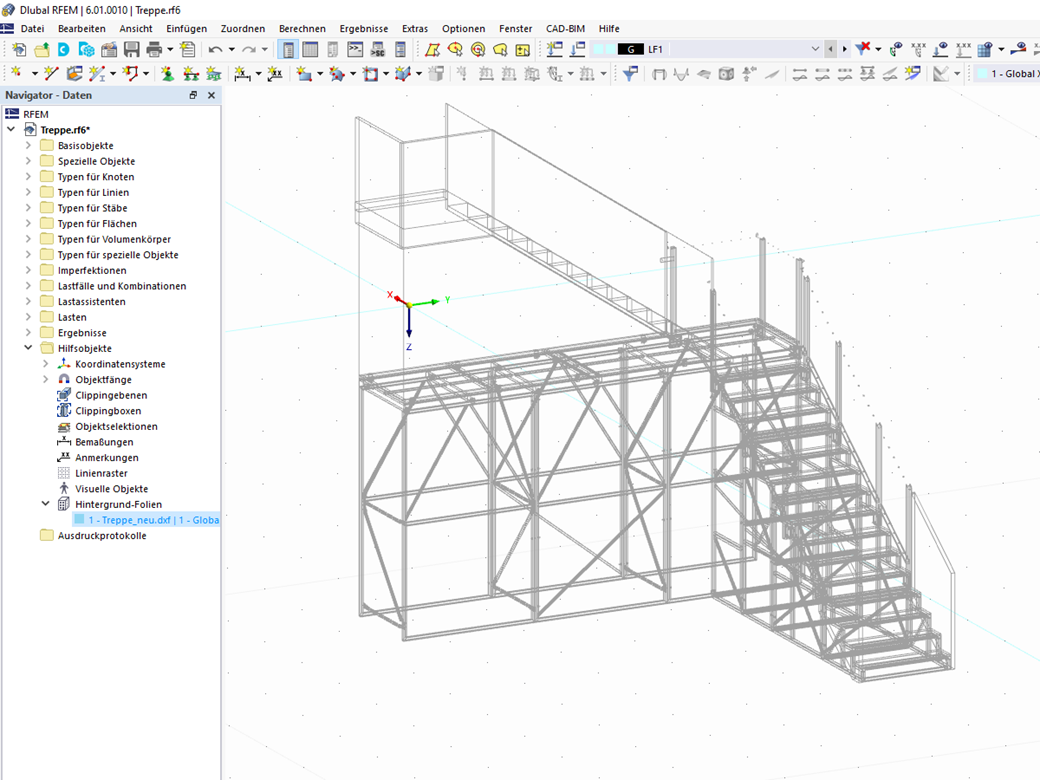Open the script manager SC icon
Image resolution: width=1040 pixels, height=780 pixels.
(x=377, y=49)
